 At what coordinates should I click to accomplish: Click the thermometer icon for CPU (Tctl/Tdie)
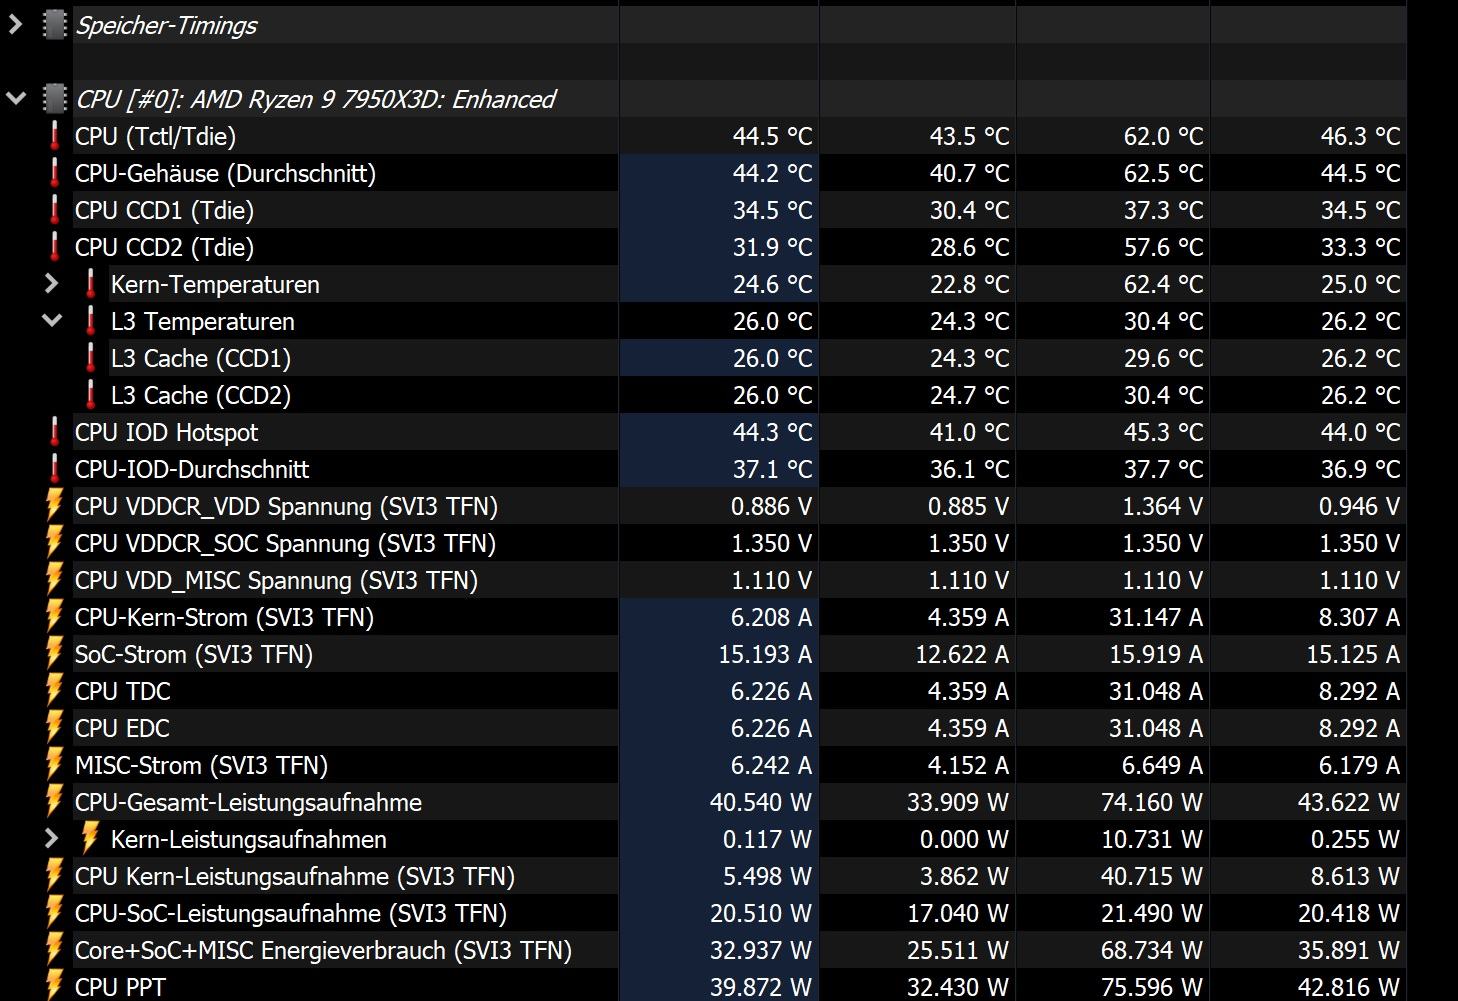point(55,136)
